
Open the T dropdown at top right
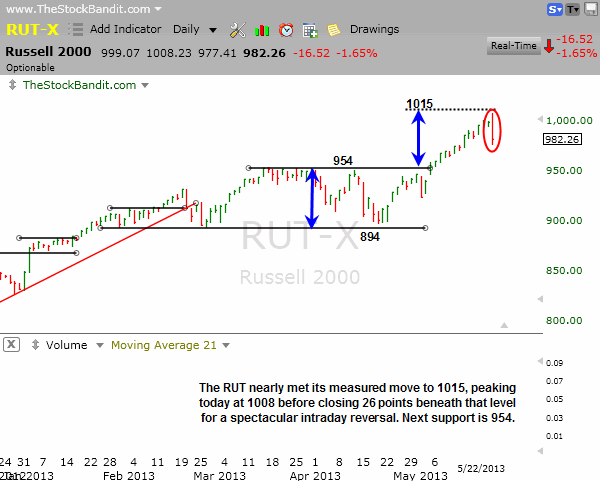tap(573, 10)
